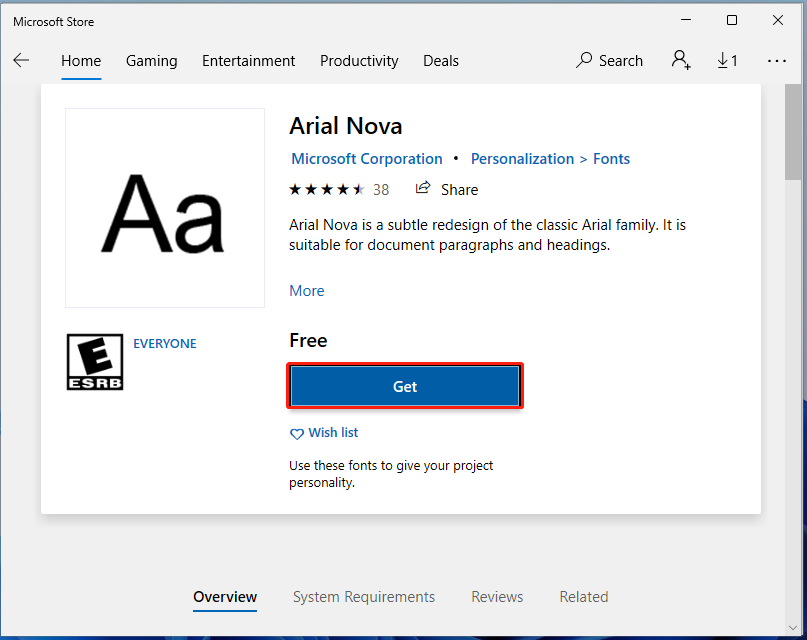This screenshot has height=640, width=807.
Task: Click the vertical scrollbar thumb
Action: pyautogui.click(x=793, y=132)
